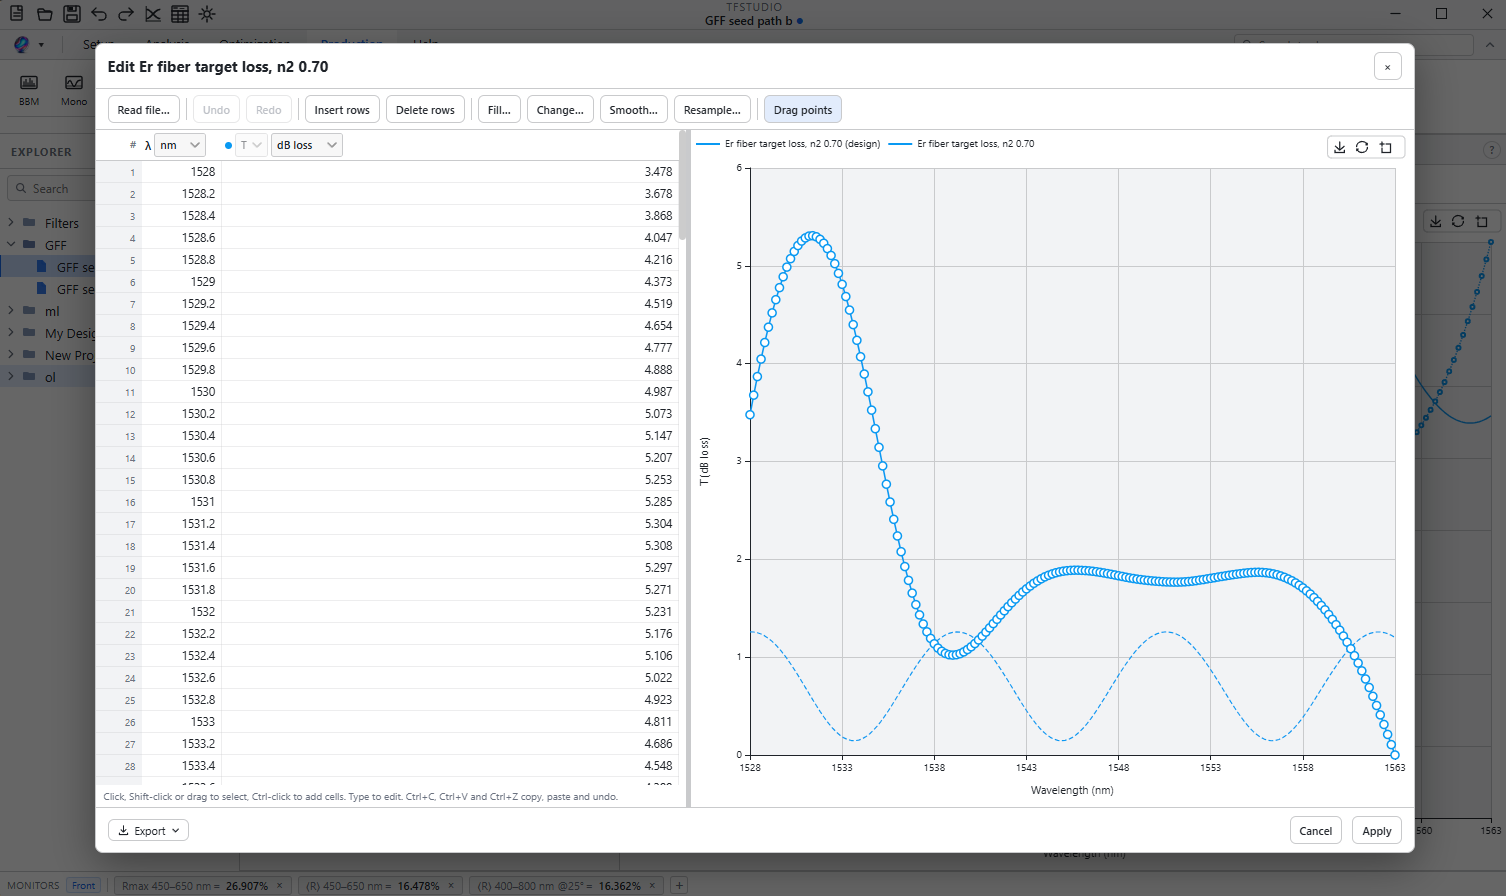The image size is (1506, 896).
Task: Click the Mono ribbon tool icon
Action: 74,83
